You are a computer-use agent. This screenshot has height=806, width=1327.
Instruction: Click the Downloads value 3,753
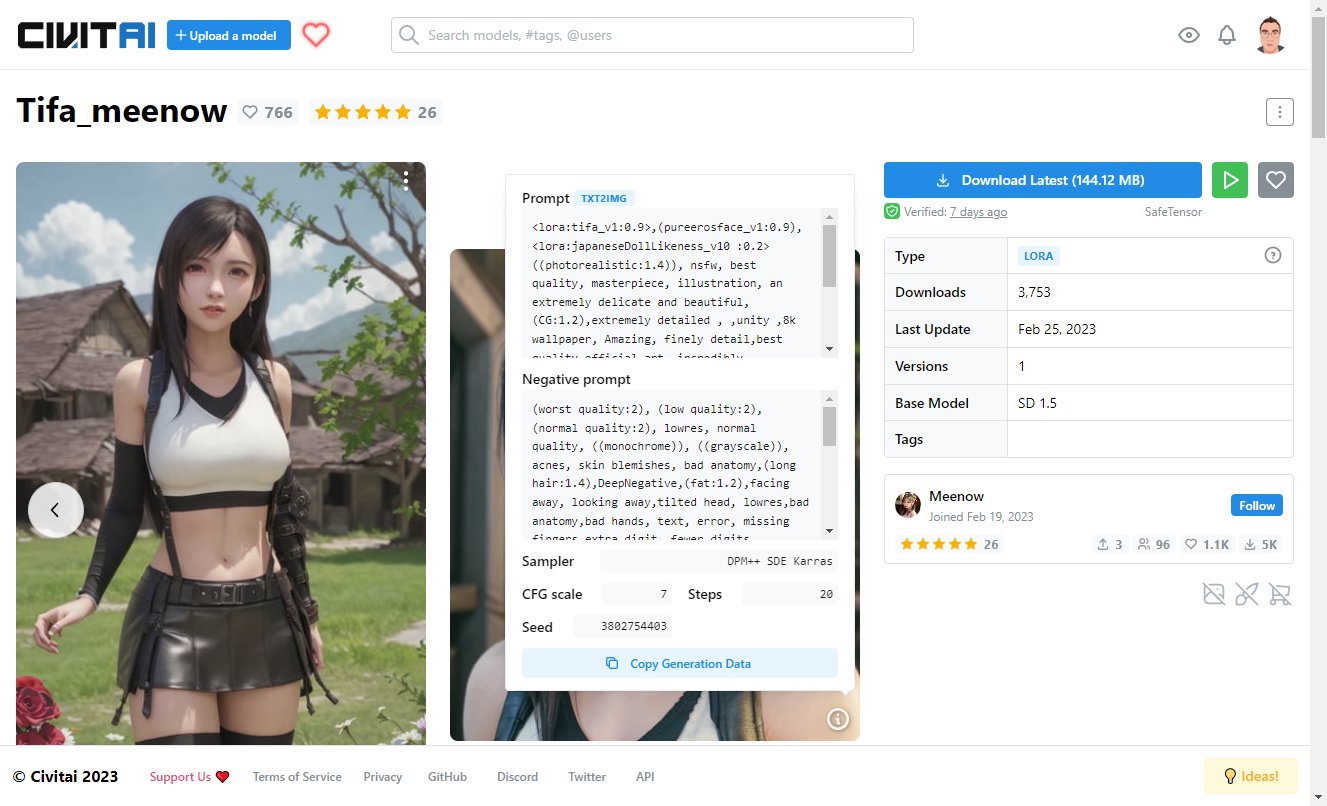pyautogui.click(x=1034, y=292)
